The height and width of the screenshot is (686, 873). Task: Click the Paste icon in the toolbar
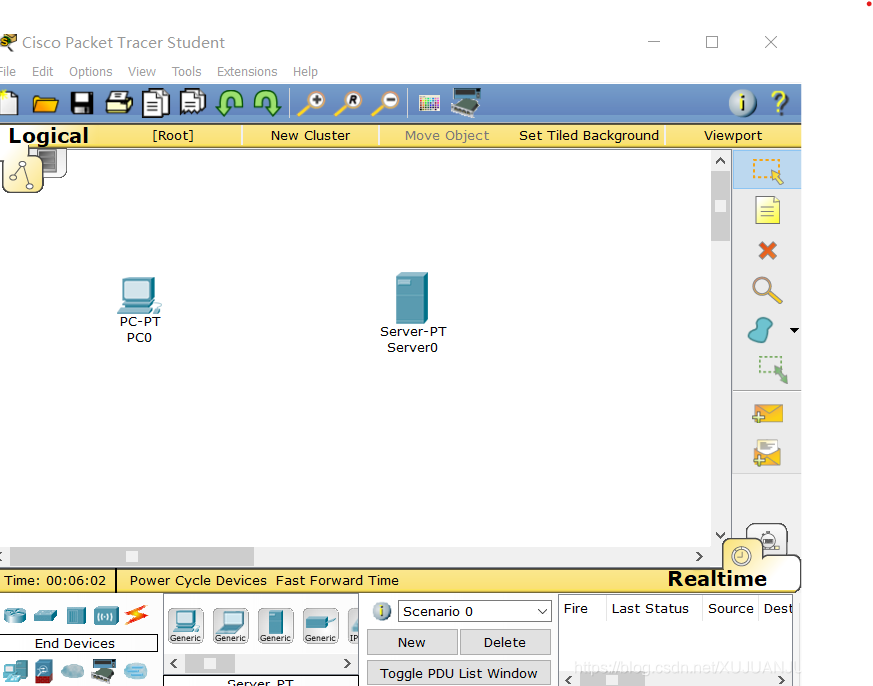(193, 102)
